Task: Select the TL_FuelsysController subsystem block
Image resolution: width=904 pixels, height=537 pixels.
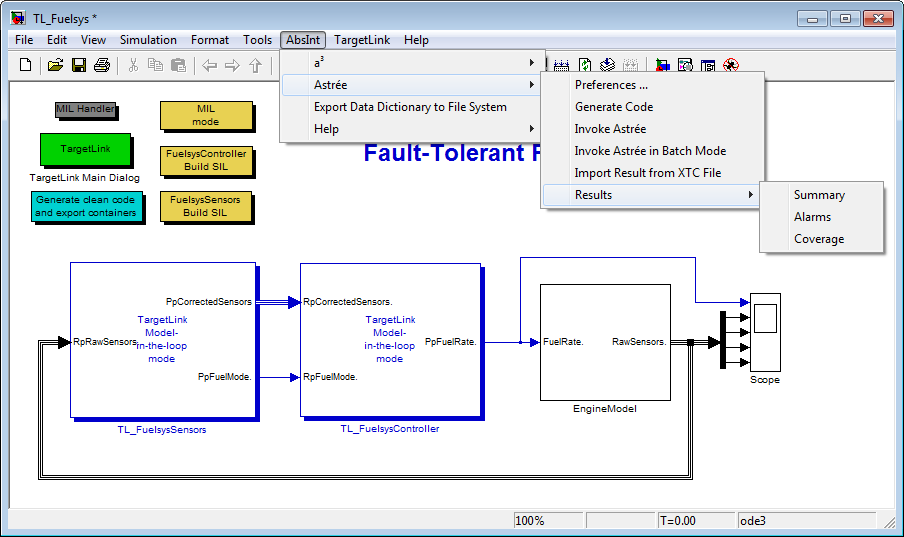Action: [390, 340]
